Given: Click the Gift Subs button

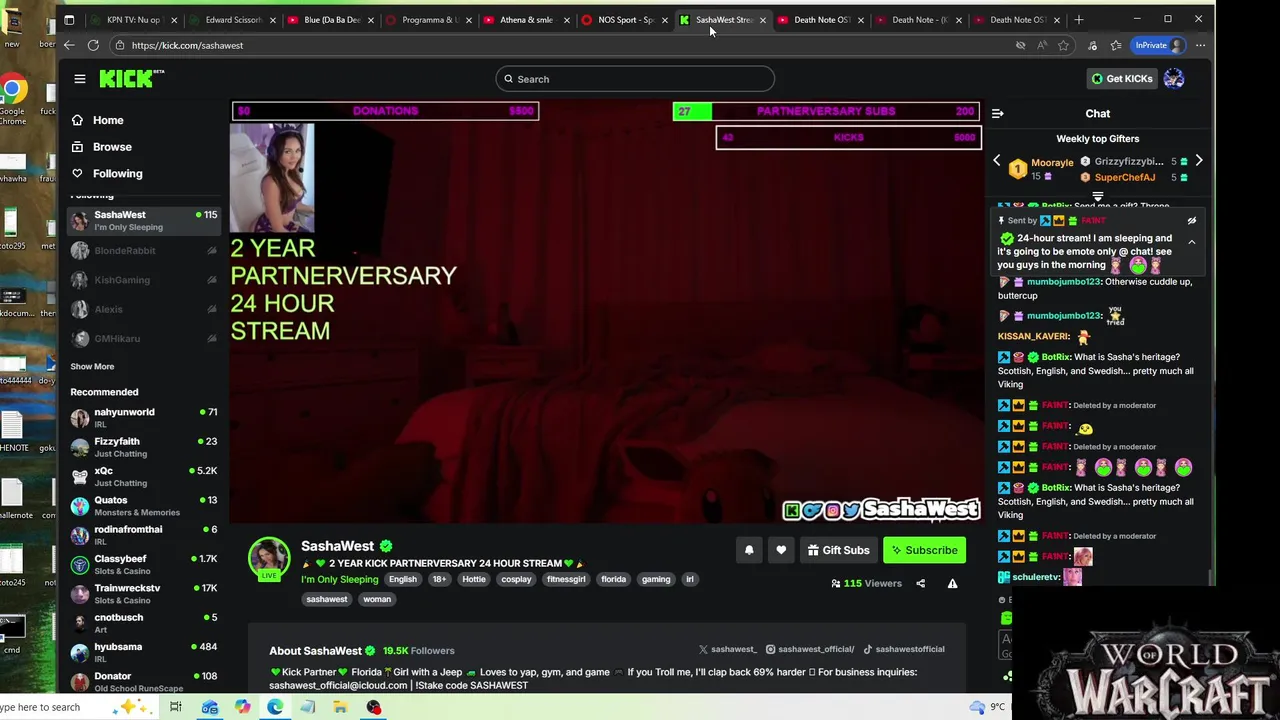Looking at the screenshot, I should 838,550.
